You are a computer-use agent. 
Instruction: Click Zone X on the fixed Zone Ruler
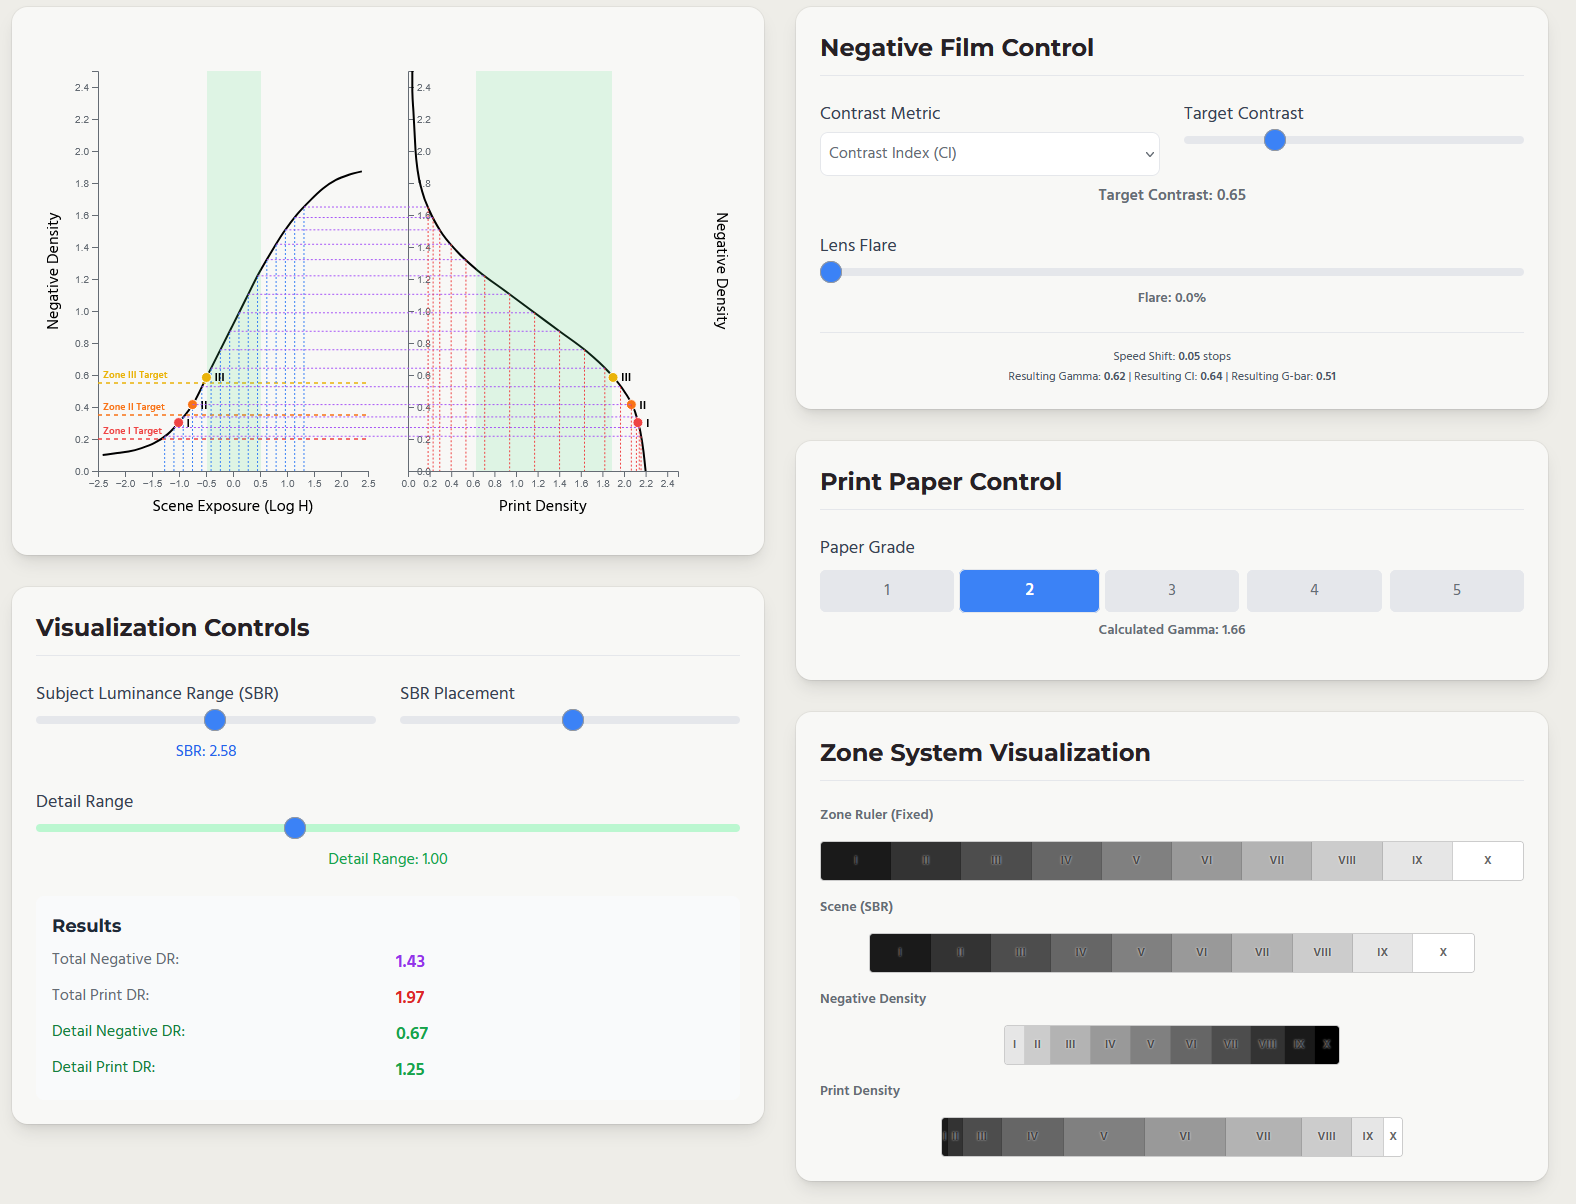click(x=1487, y=861)
